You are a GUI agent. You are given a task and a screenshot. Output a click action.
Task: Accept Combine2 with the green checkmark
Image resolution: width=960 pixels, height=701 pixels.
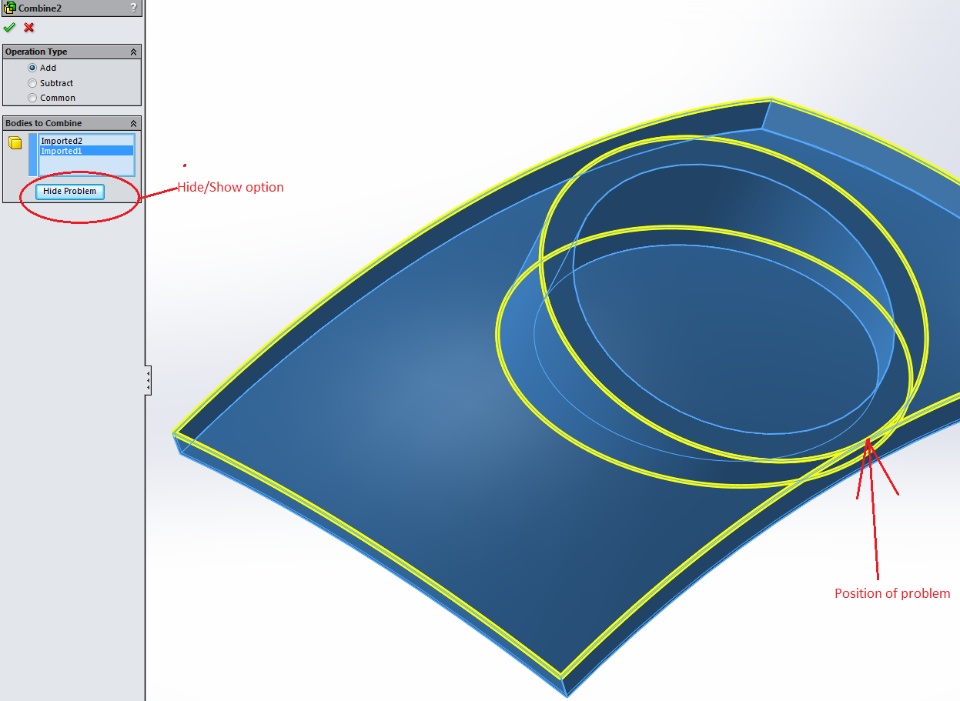(x=9, y=28)
